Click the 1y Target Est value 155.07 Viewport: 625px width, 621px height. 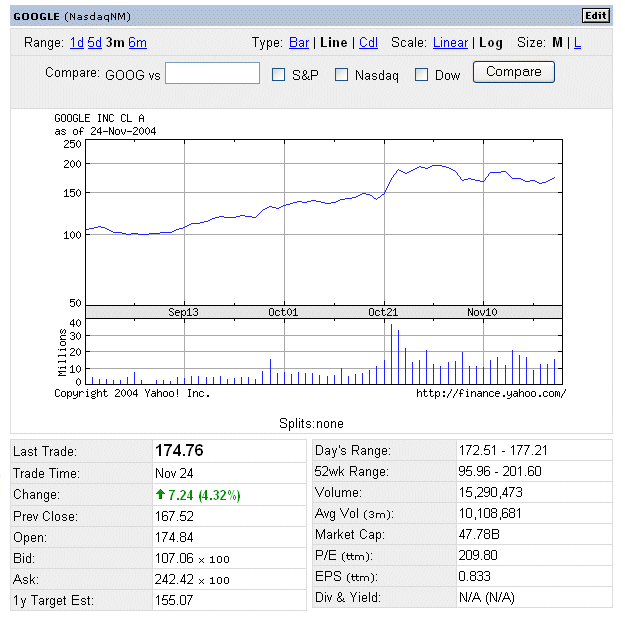[x=174, y=600]
